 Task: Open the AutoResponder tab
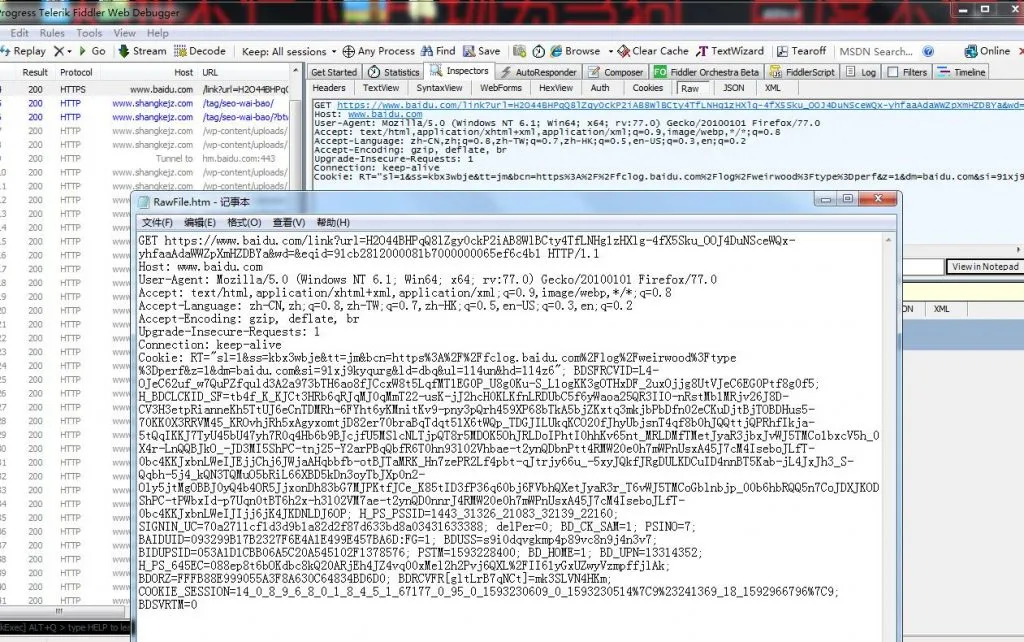tap(539, 72)
